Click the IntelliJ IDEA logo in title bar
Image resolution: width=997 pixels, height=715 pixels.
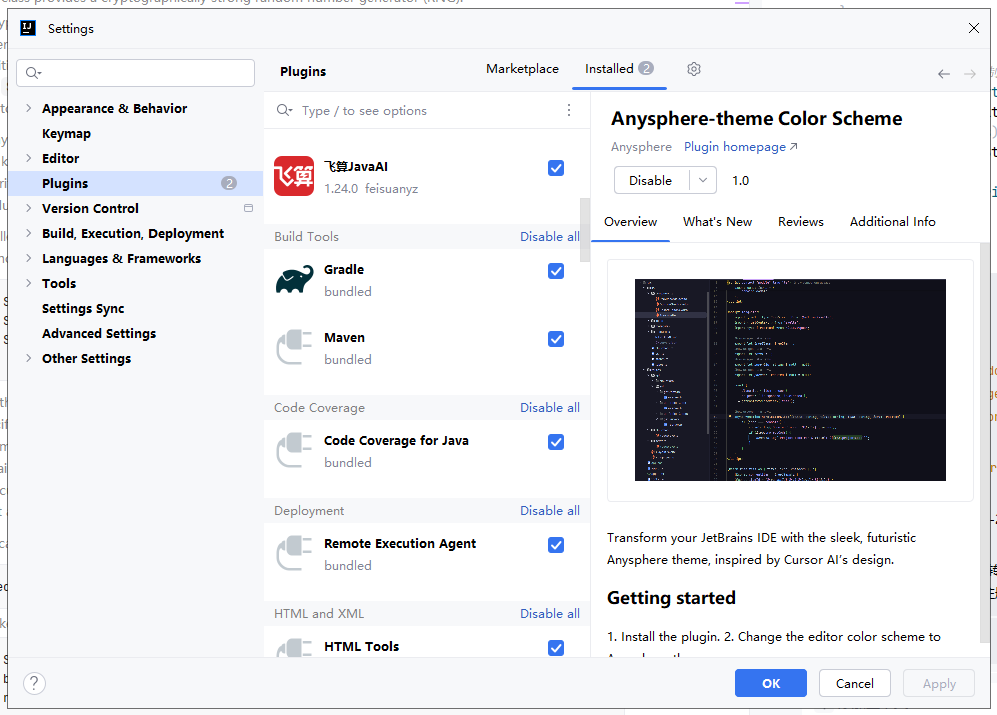pos(28,28)
